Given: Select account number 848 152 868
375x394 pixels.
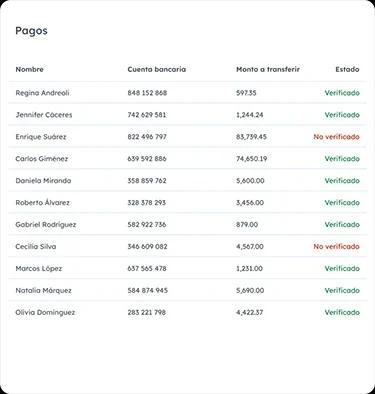Looking at the screenshot, I should [x=147, y=93].
